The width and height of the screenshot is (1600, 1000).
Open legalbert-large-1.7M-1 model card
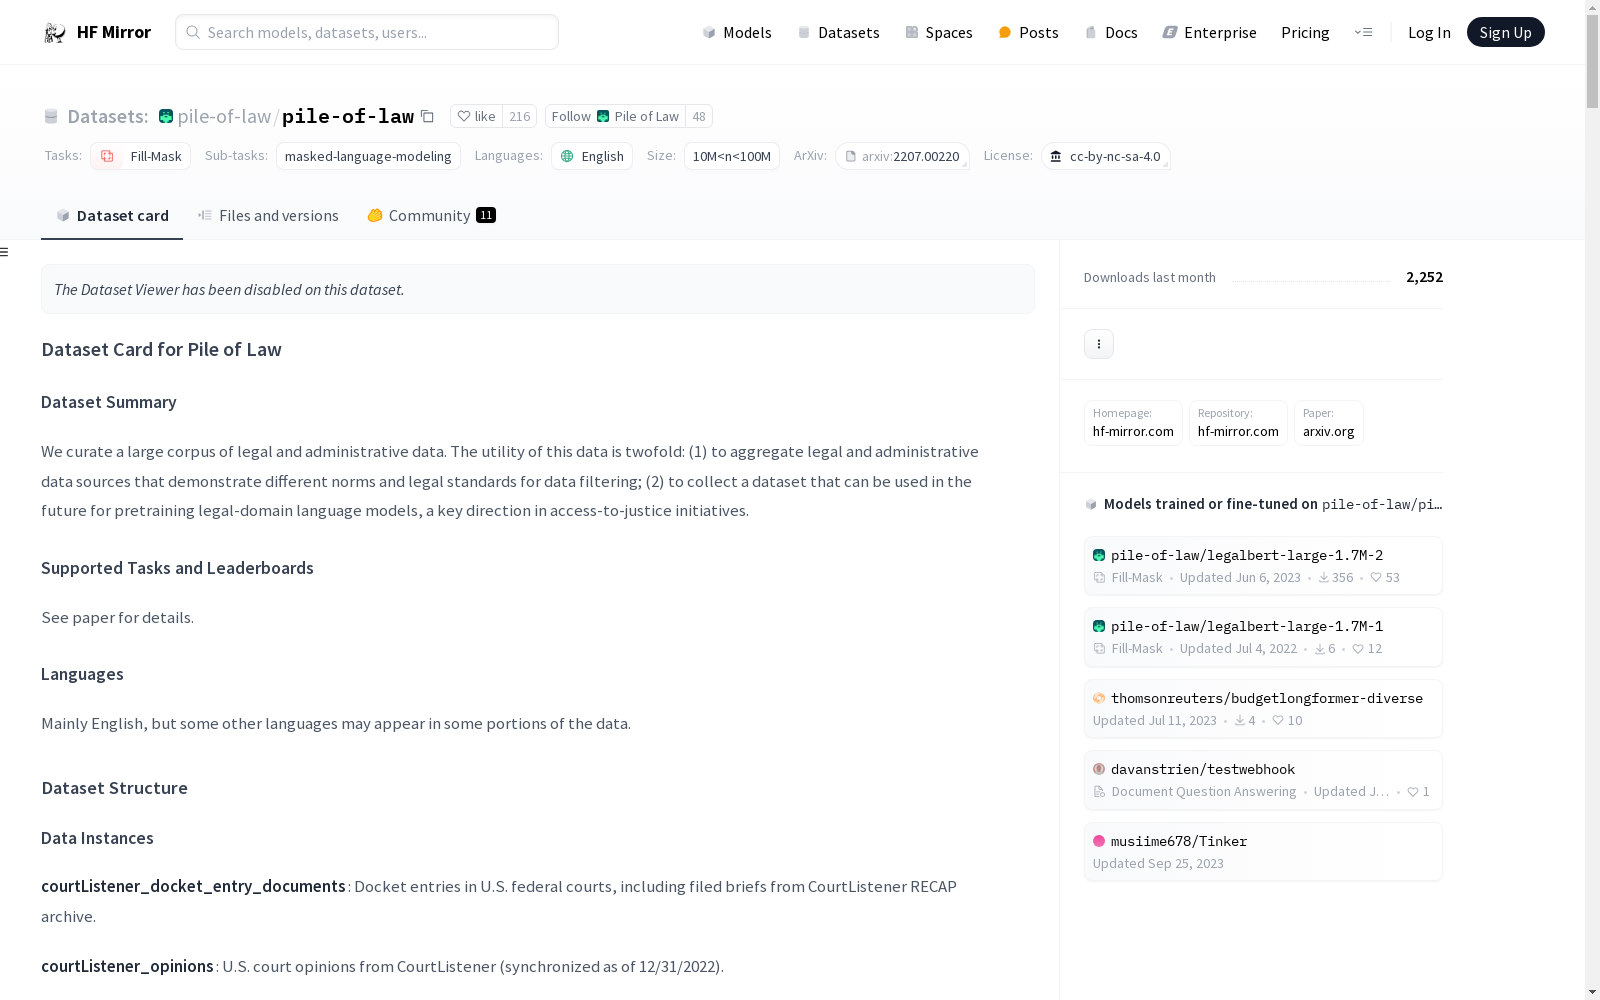pos(1263,637)
